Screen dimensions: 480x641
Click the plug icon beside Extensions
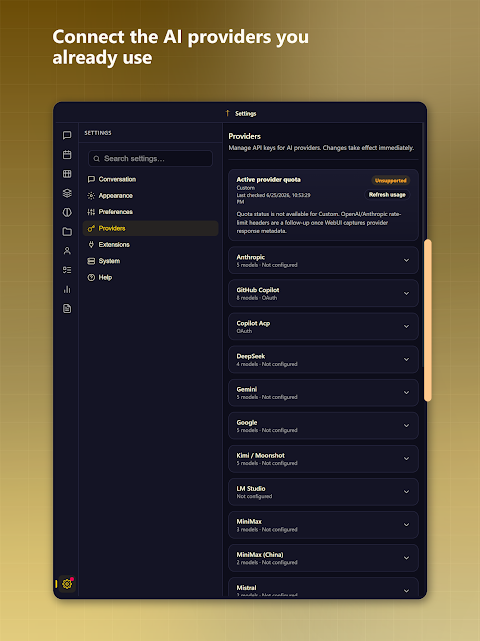(x=91, y=244)
